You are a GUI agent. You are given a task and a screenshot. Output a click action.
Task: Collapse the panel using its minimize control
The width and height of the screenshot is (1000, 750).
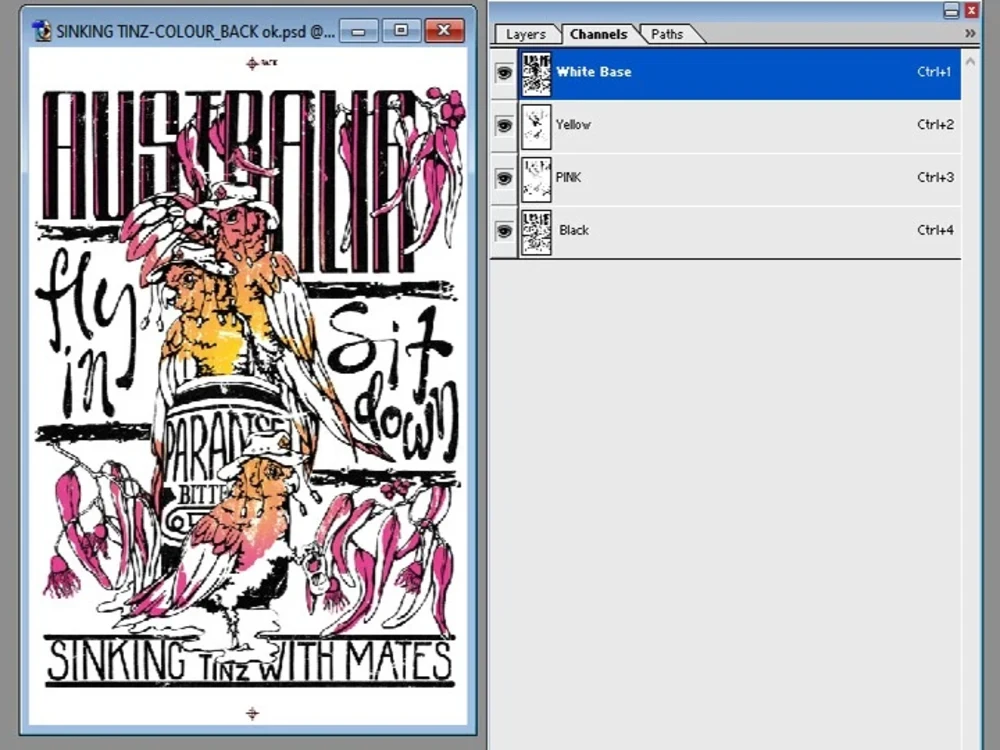tap(951, 9)
